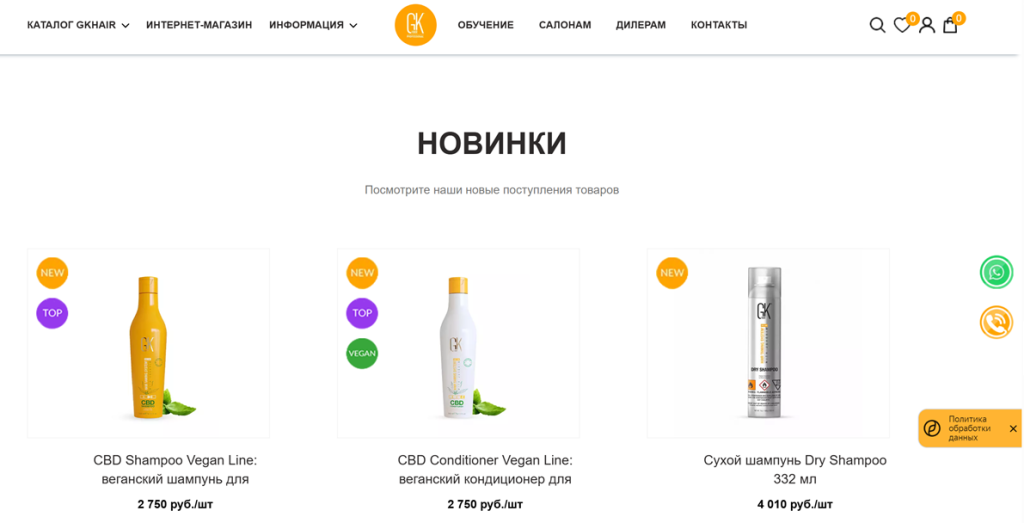Viewport: 1024px width, 523px height.
Task: Open the CBD Shampoo Vegan Line product link
Action: [175, 469]
